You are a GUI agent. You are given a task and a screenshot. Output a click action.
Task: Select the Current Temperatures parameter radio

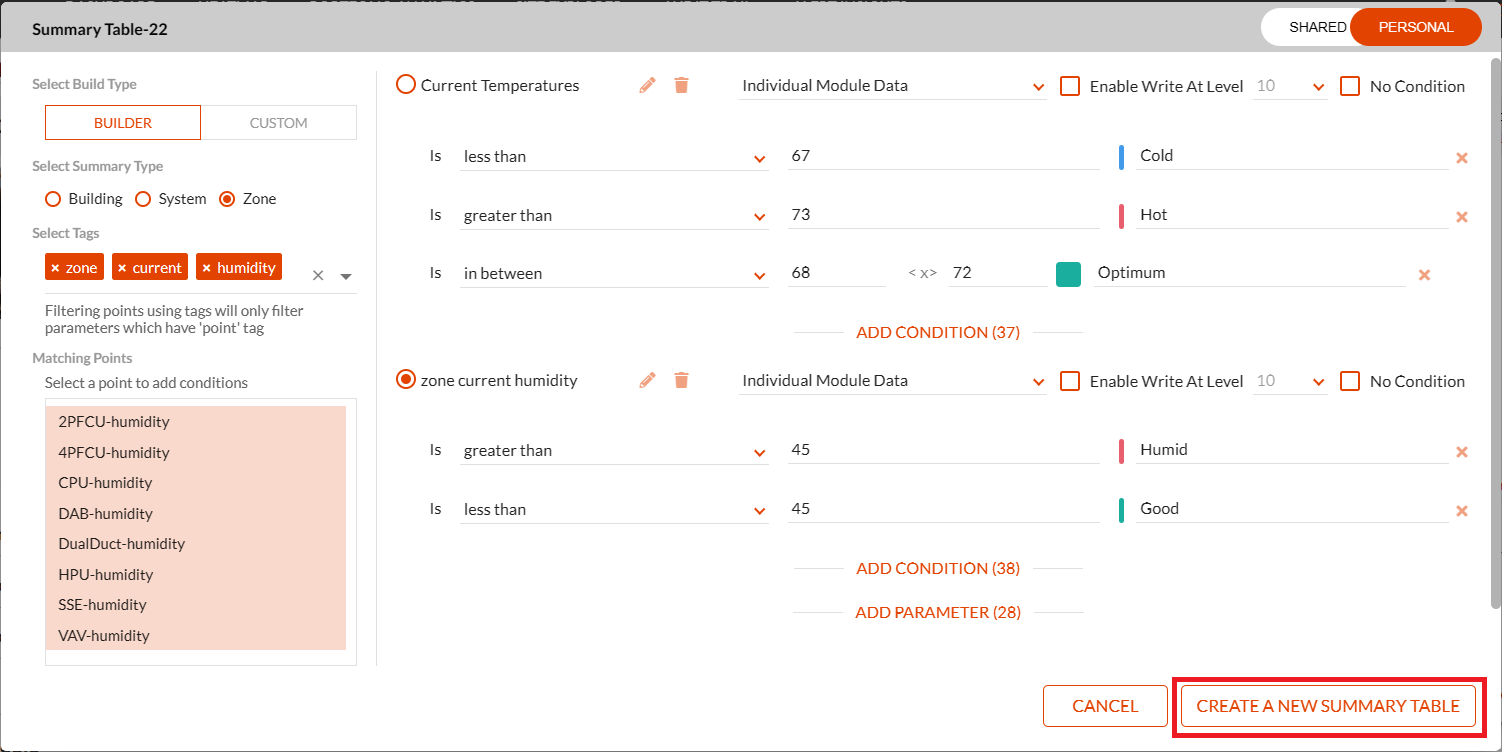pyautogui.click(x=406, y=85)
